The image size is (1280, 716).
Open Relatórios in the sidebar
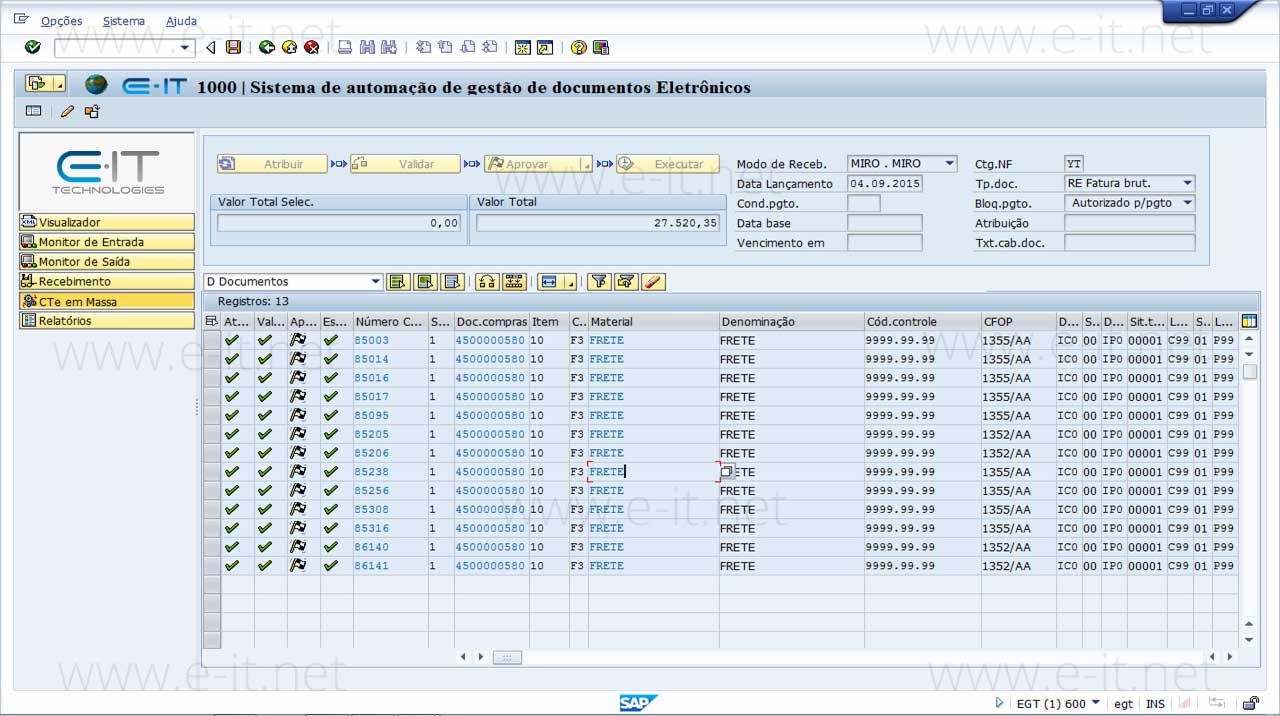pyautogui.click(x=107, y=321)
